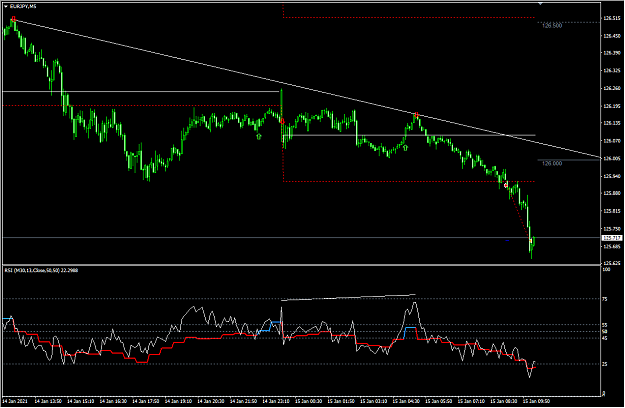Click the 126.500 round-level label
The image size is (625, 408).
[x=552, y=26]
